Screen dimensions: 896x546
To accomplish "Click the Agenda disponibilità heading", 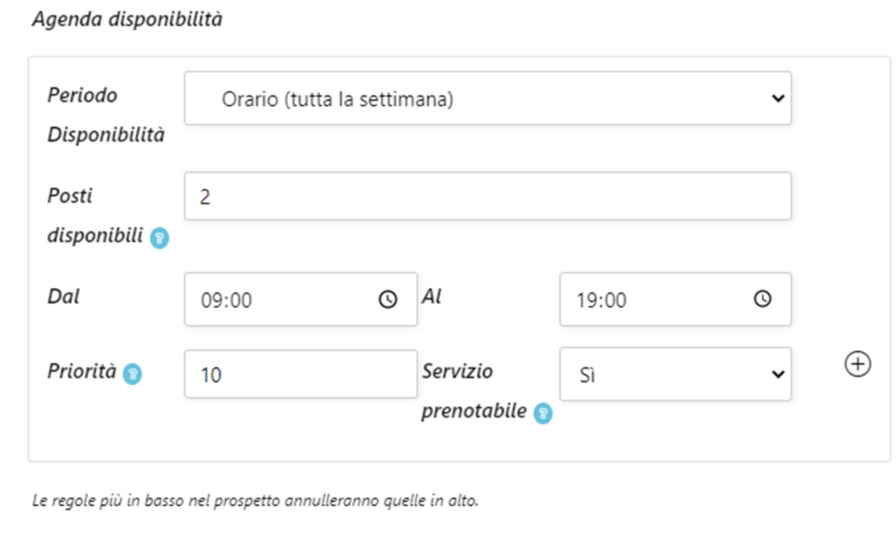I will 127,20.
